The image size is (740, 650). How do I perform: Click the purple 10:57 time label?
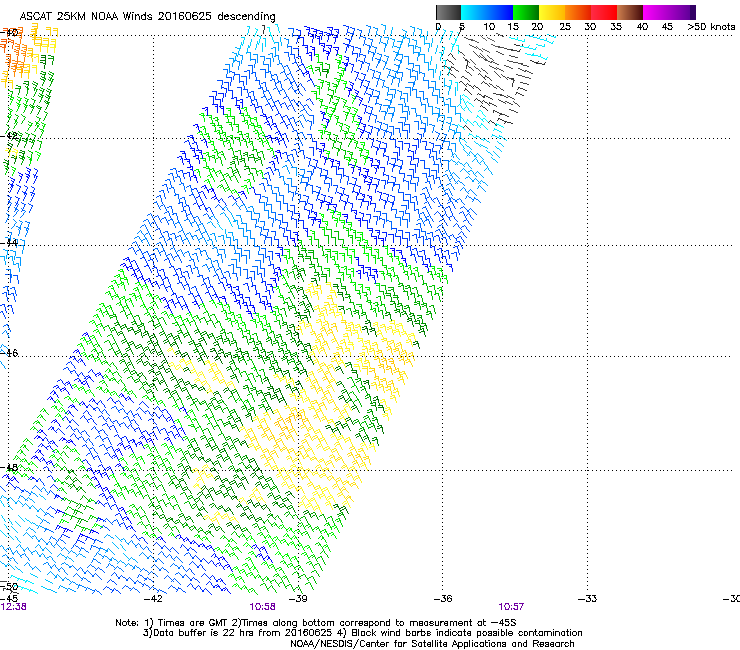click(511, 607)
